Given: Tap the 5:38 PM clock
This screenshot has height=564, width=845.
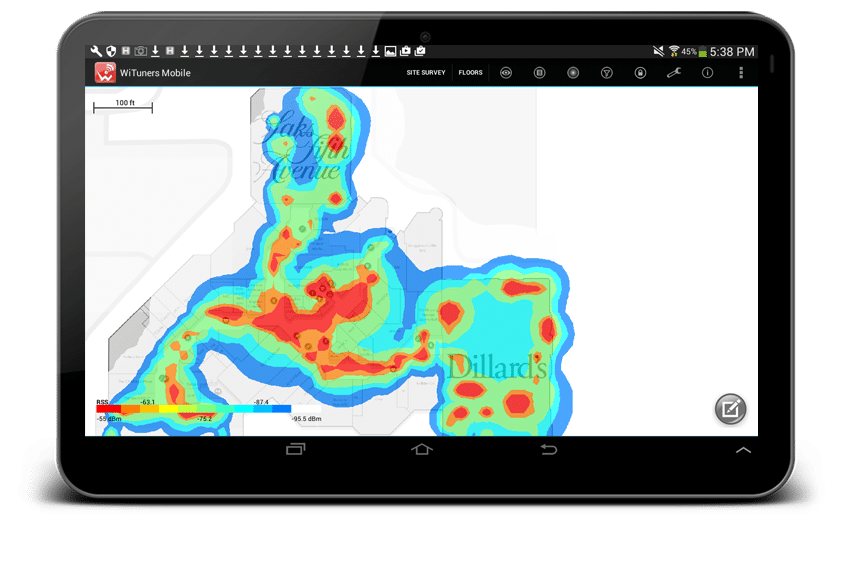Looking at the screenshot, I should [732, 52].
